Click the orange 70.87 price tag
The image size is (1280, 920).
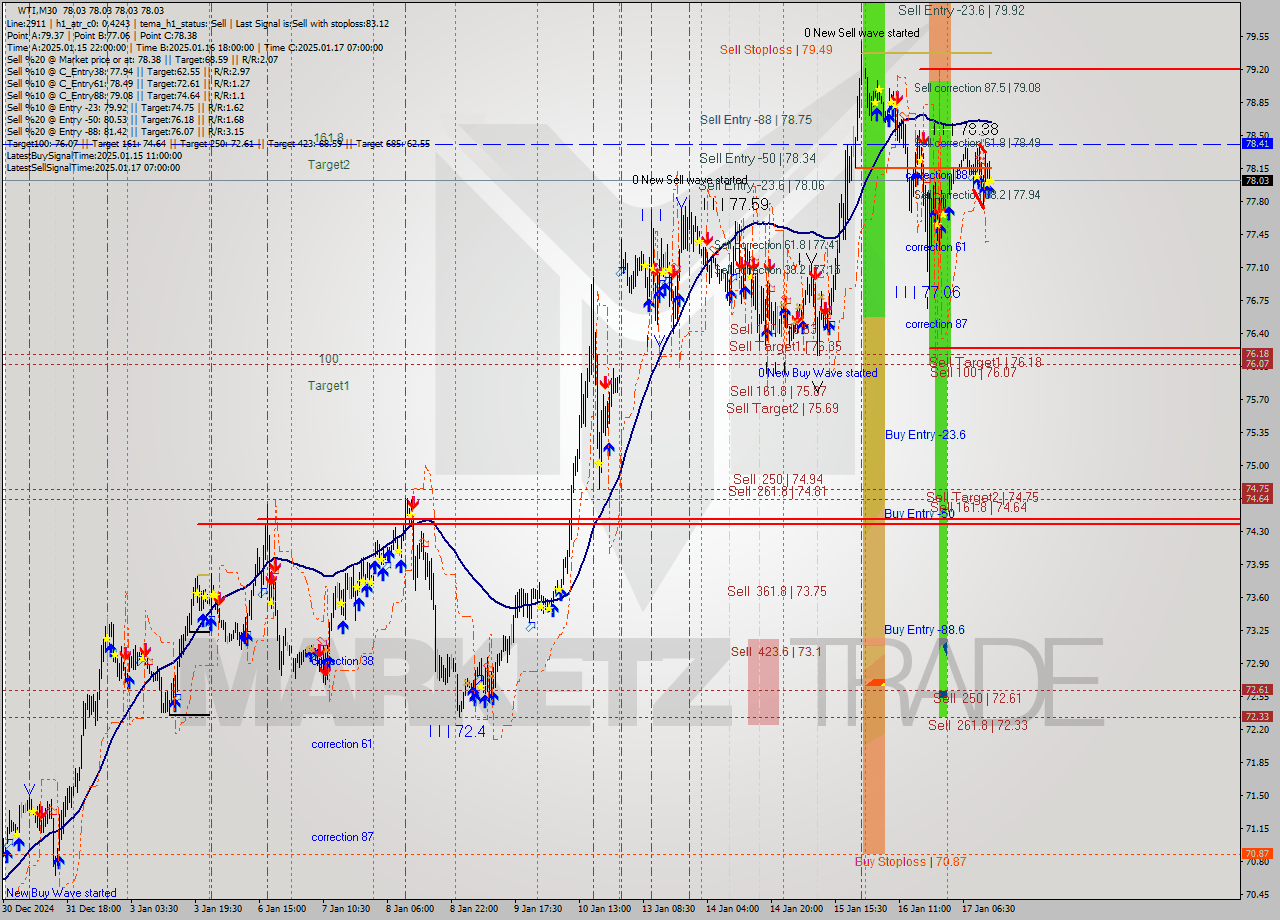point(1257,854)
